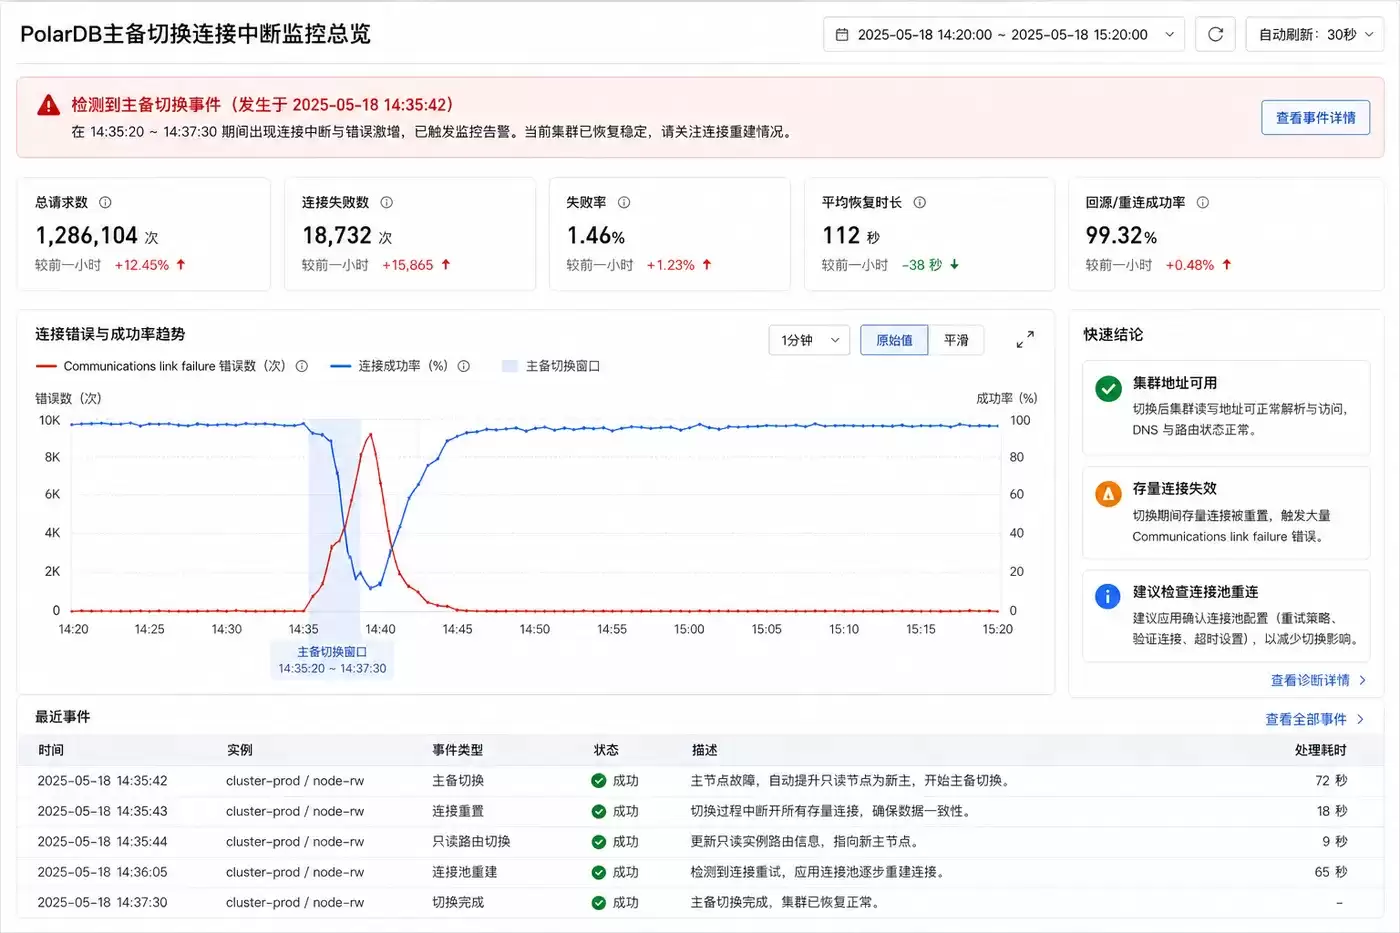
Task: Click the 实例 column header
Action: 240,750
